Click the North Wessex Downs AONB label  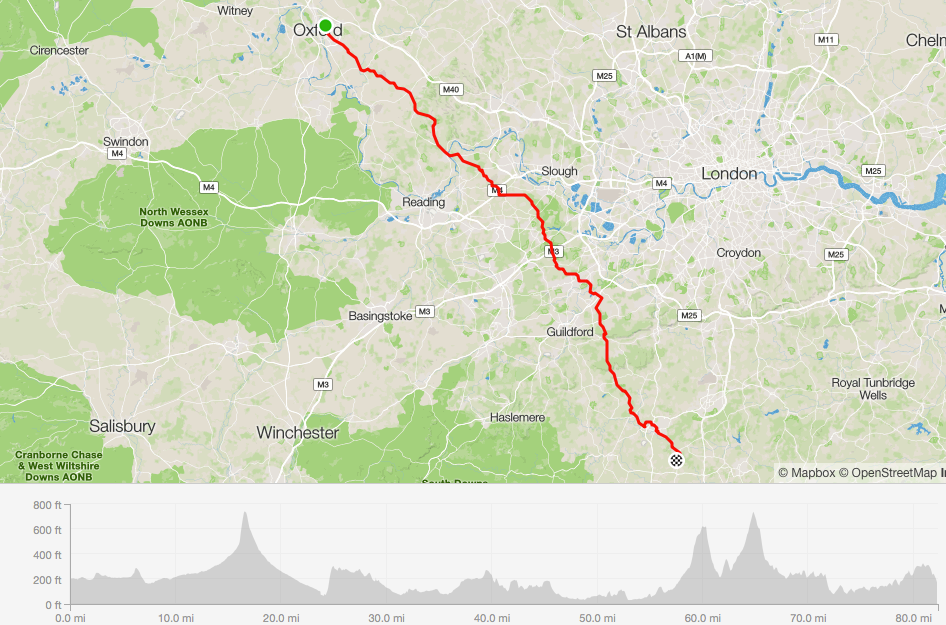174,217
